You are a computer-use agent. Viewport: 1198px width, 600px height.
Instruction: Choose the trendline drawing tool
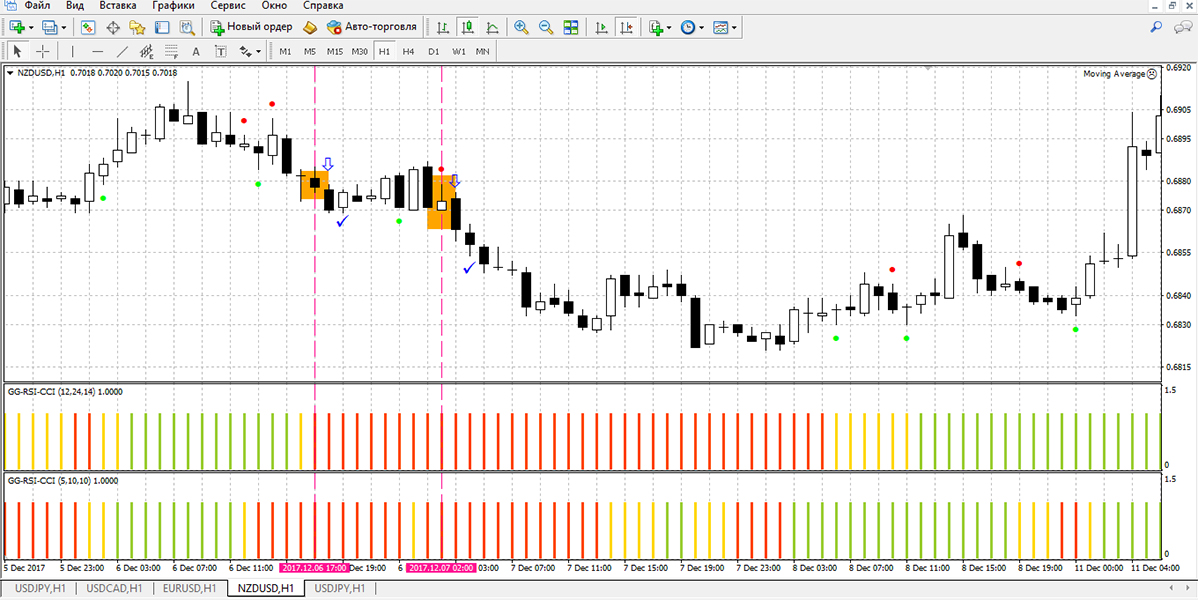122,51
